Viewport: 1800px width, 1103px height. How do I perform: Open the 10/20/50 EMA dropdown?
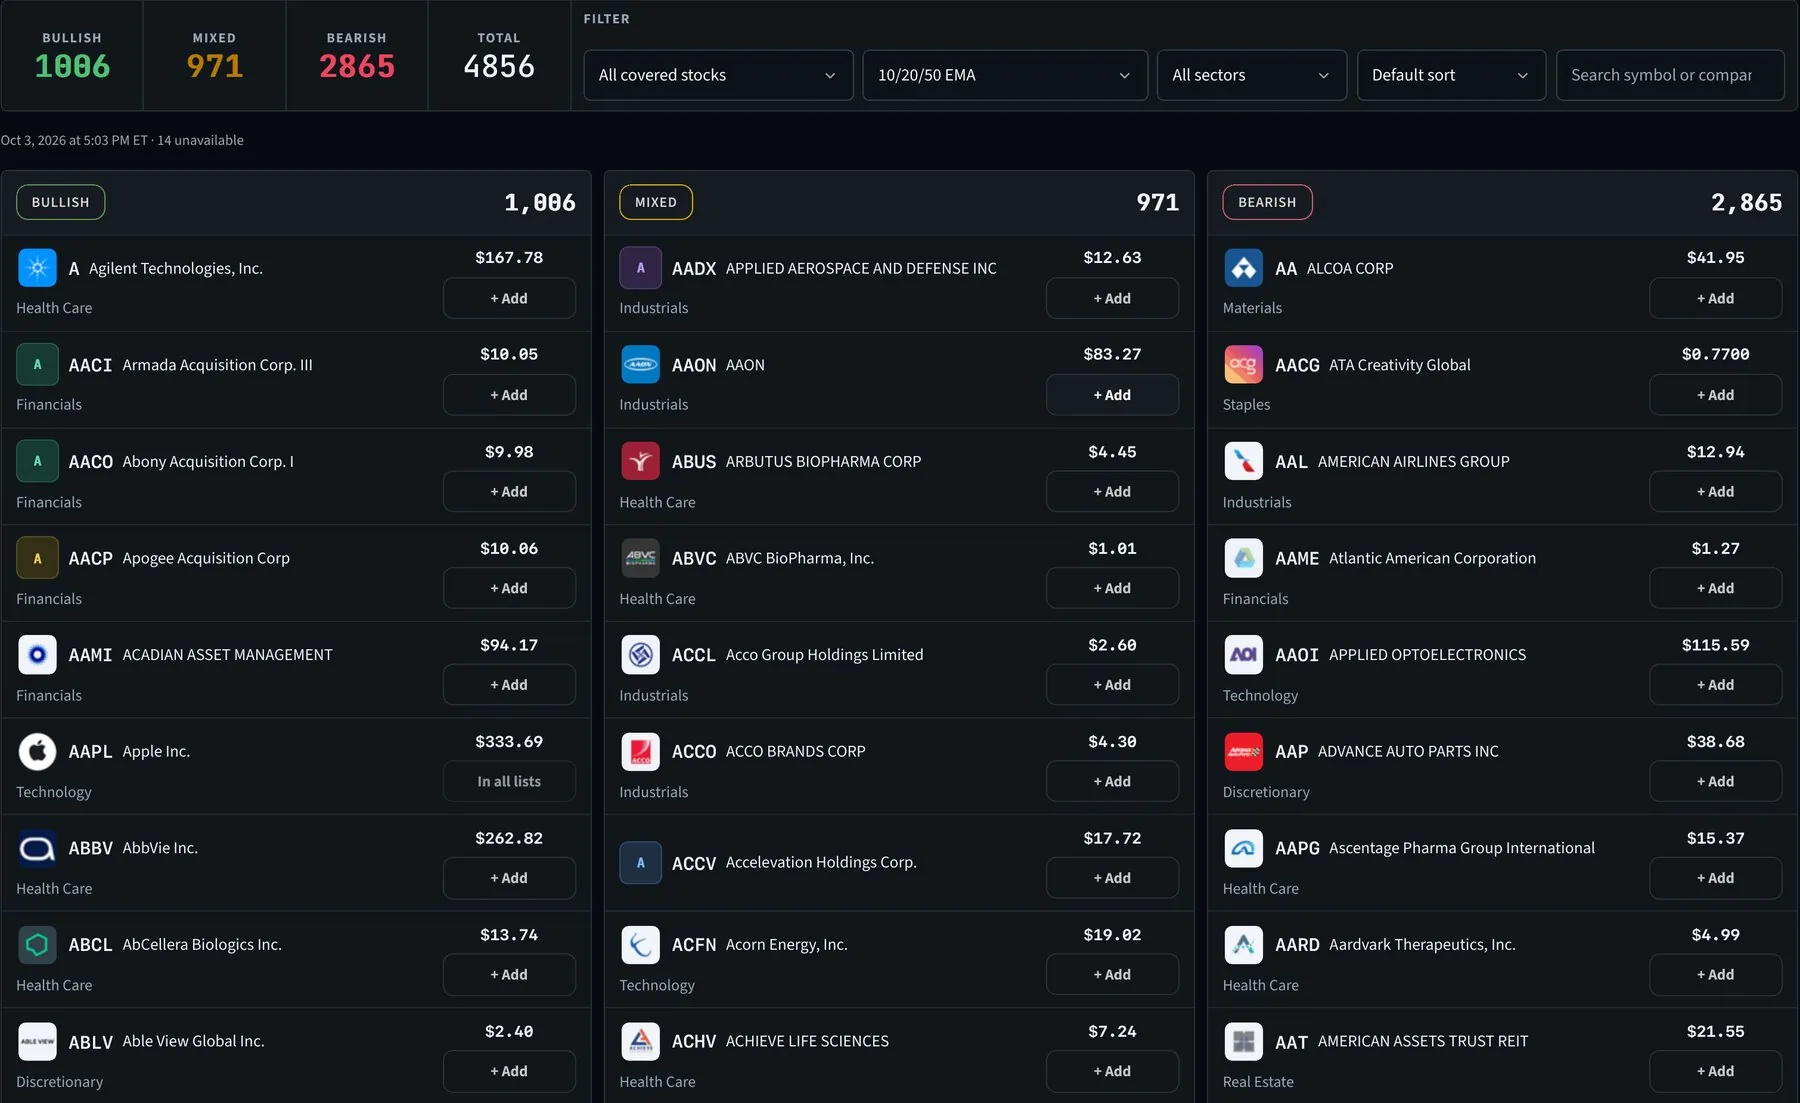pyautogui.click(x=1005, y=75)
